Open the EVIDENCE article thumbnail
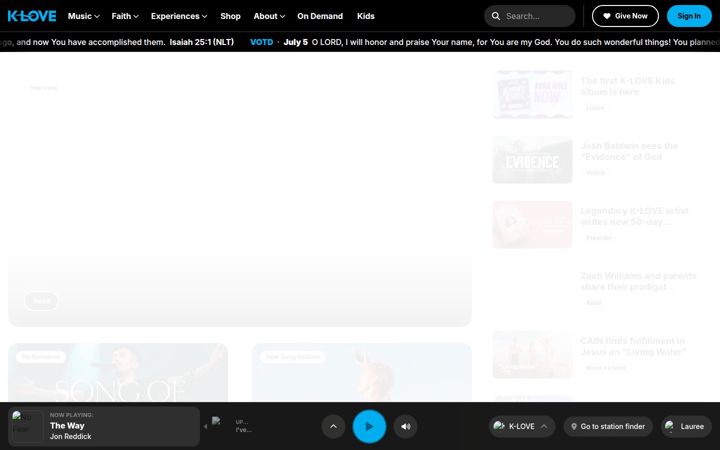 point(532,160)
